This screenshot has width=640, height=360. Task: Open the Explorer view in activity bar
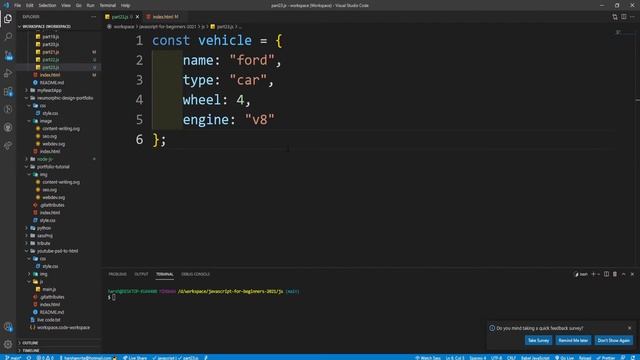coord(8,18)
